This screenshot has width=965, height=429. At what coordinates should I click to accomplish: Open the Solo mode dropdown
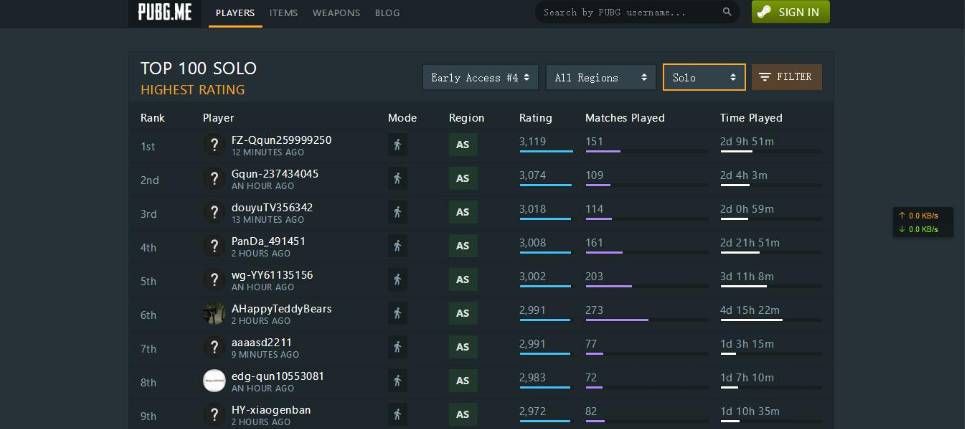(704, 78)
